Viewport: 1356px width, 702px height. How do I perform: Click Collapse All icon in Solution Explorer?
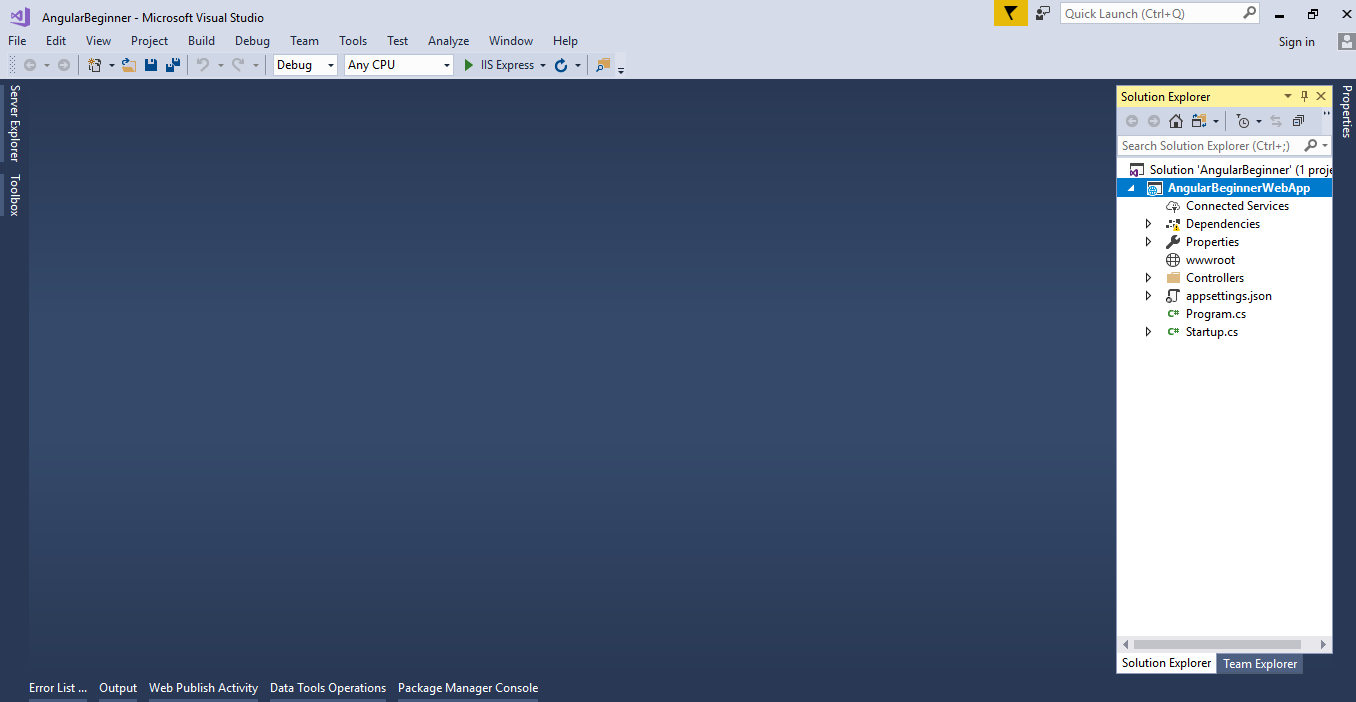[x=1298, y=121]
